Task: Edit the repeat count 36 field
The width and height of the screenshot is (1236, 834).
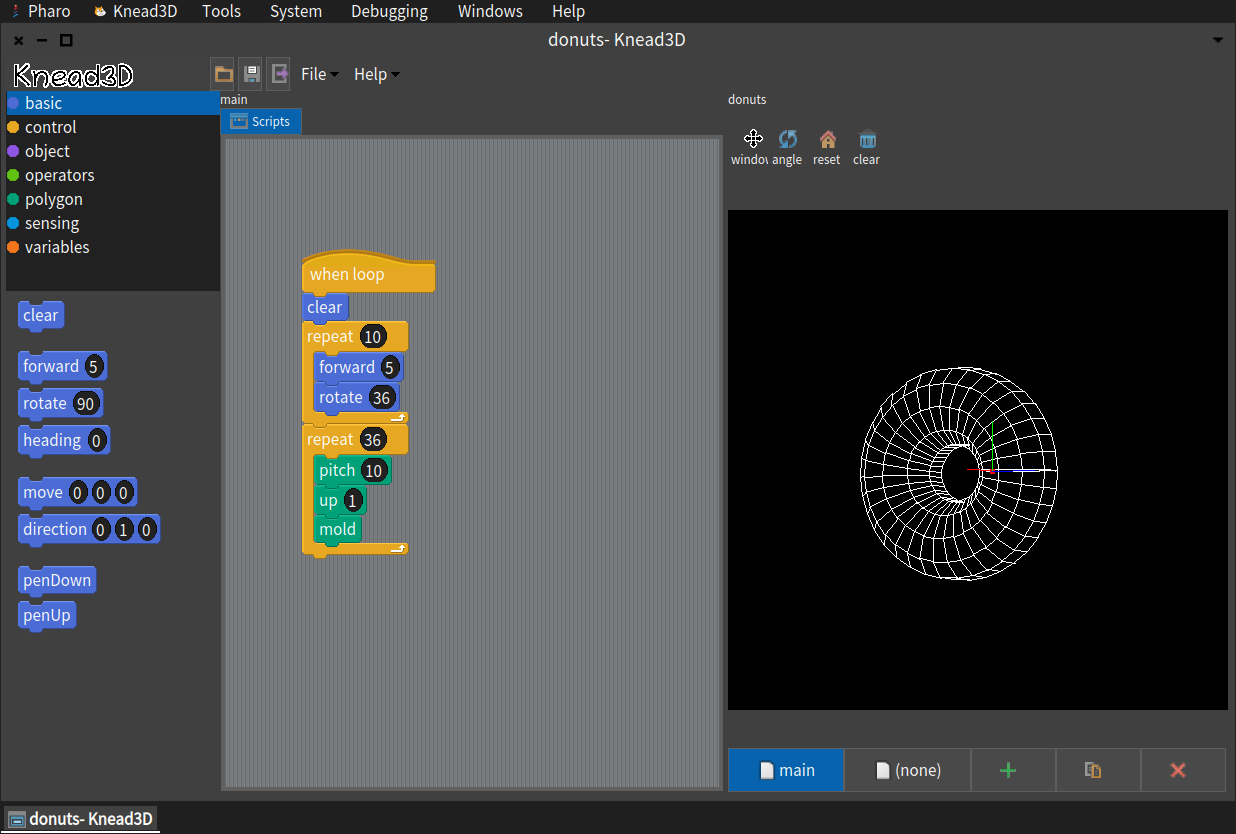Action: (373, 440)
